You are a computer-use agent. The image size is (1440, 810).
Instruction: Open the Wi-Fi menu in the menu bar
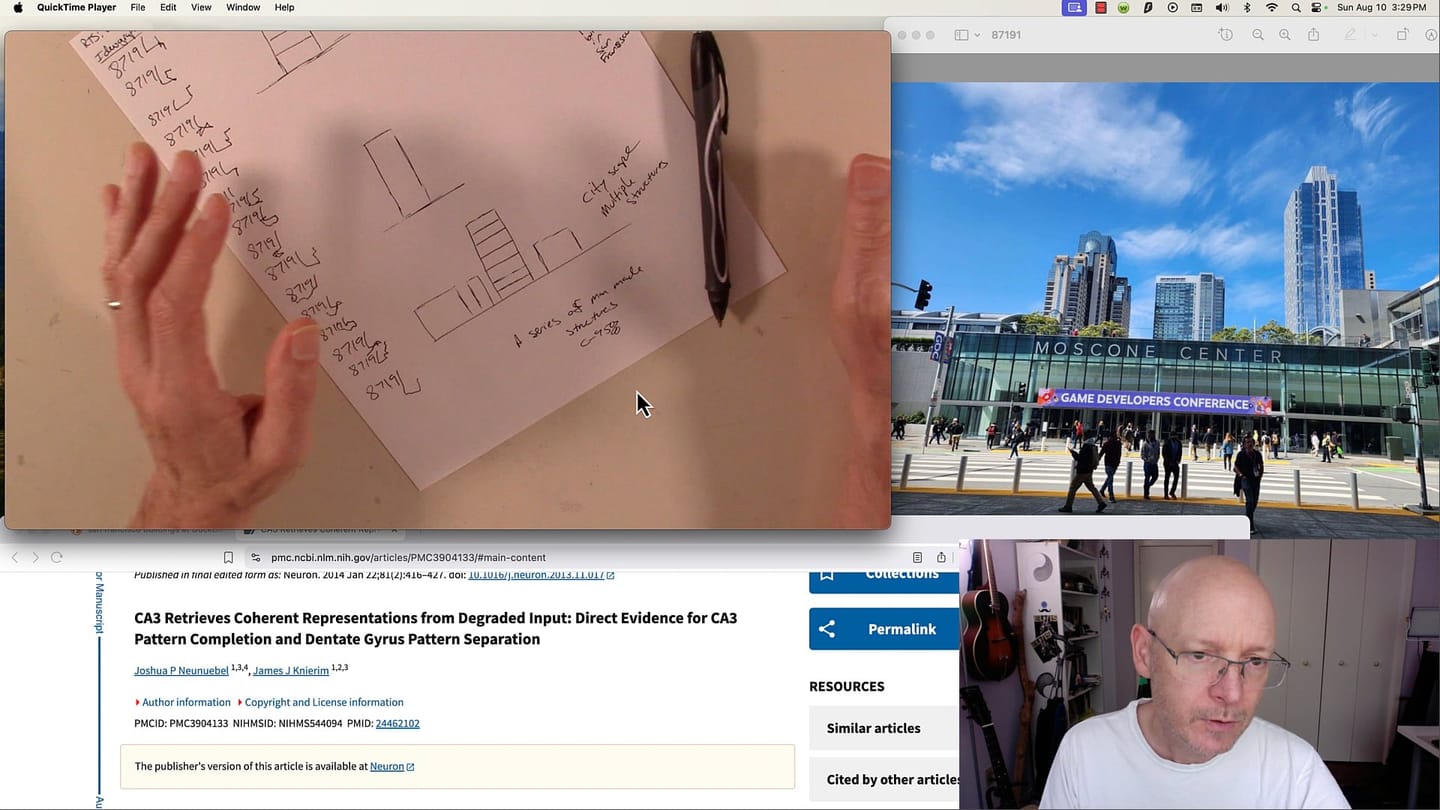(x=1271, y=7)
